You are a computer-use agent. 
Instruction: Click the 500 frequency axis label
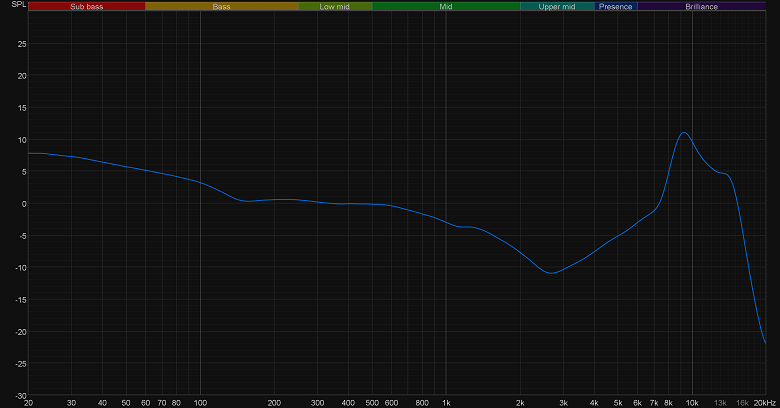click(372, 403)
